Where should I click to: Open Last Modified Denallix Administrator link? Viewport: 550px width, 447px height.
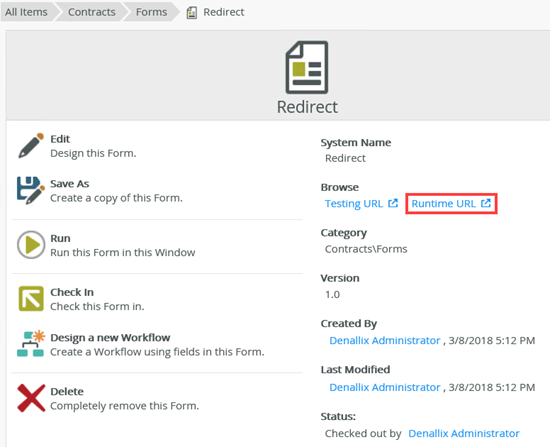(x=385, y=387)
